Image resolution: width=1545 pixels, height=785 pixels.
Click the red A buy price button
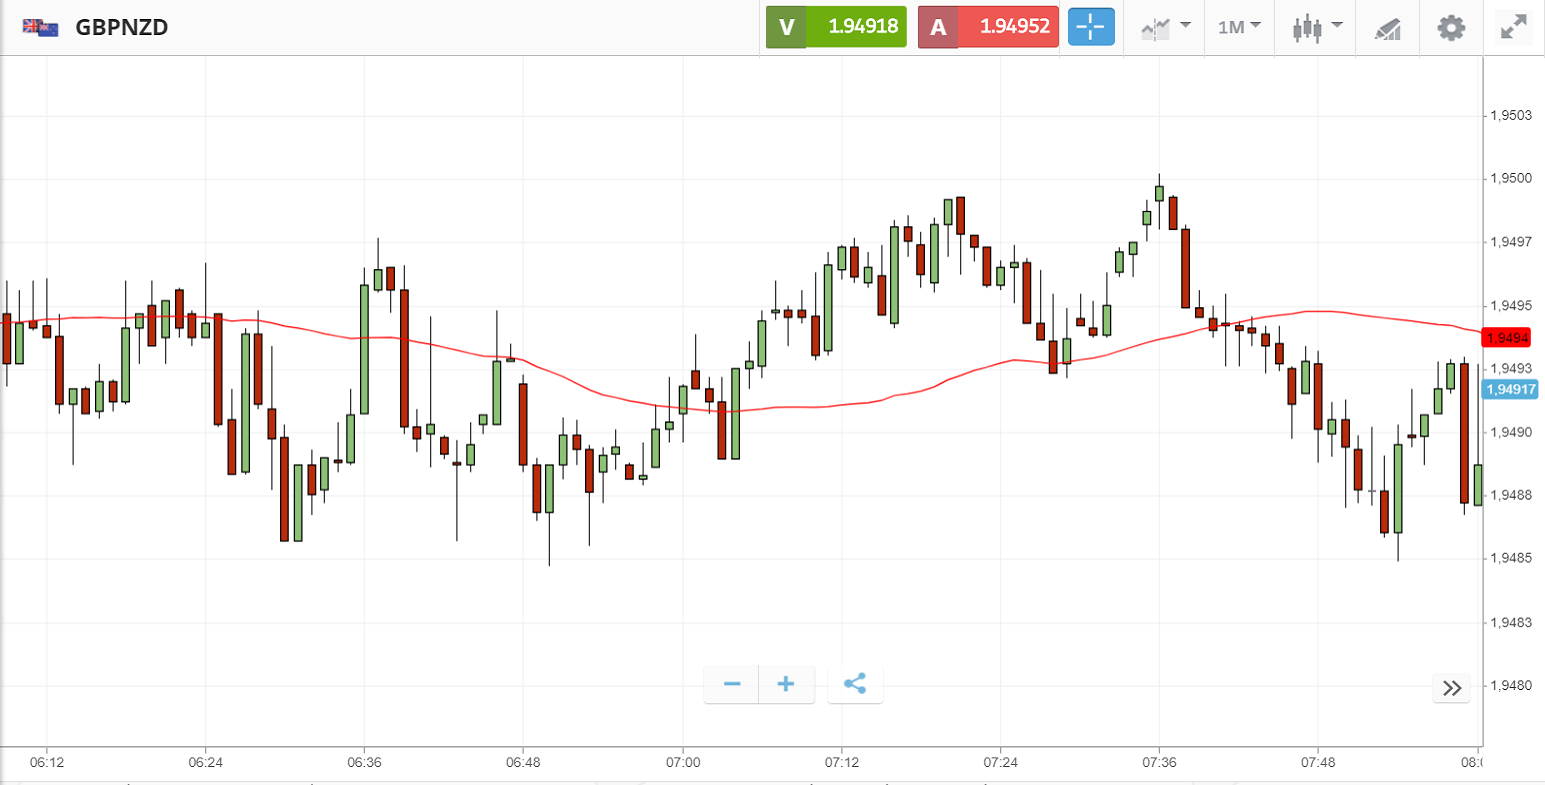988,27
